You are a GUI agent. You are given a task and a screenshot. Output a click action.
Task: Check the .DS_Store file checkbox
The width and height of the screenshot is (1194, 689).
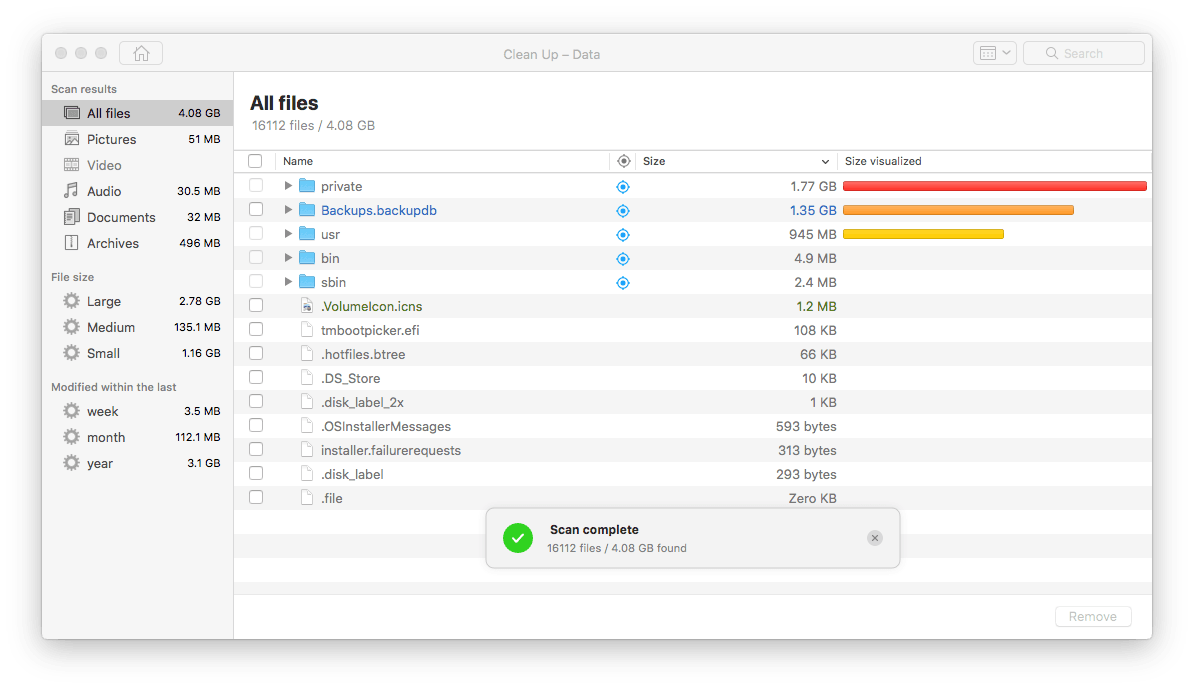256,377
